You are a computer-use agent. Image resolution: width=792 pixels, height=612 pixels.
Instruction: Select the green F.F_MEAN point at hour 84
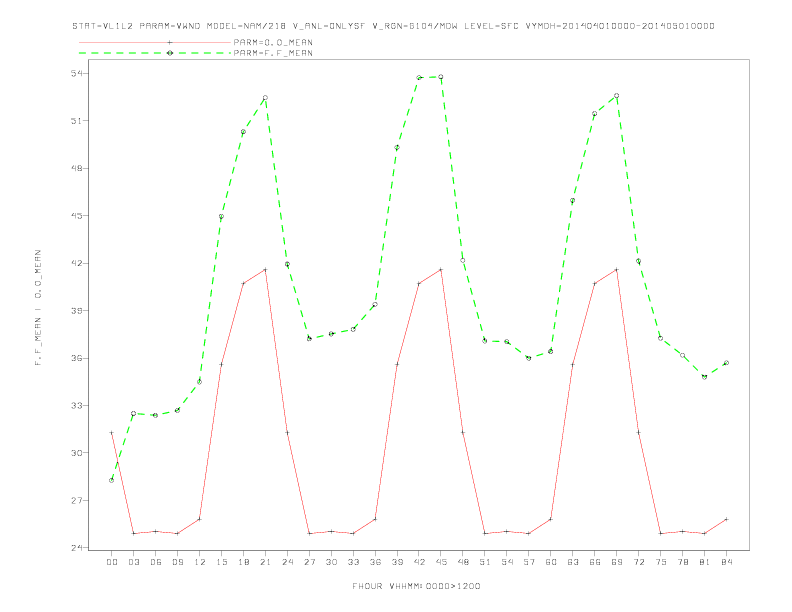click(726, 363)
